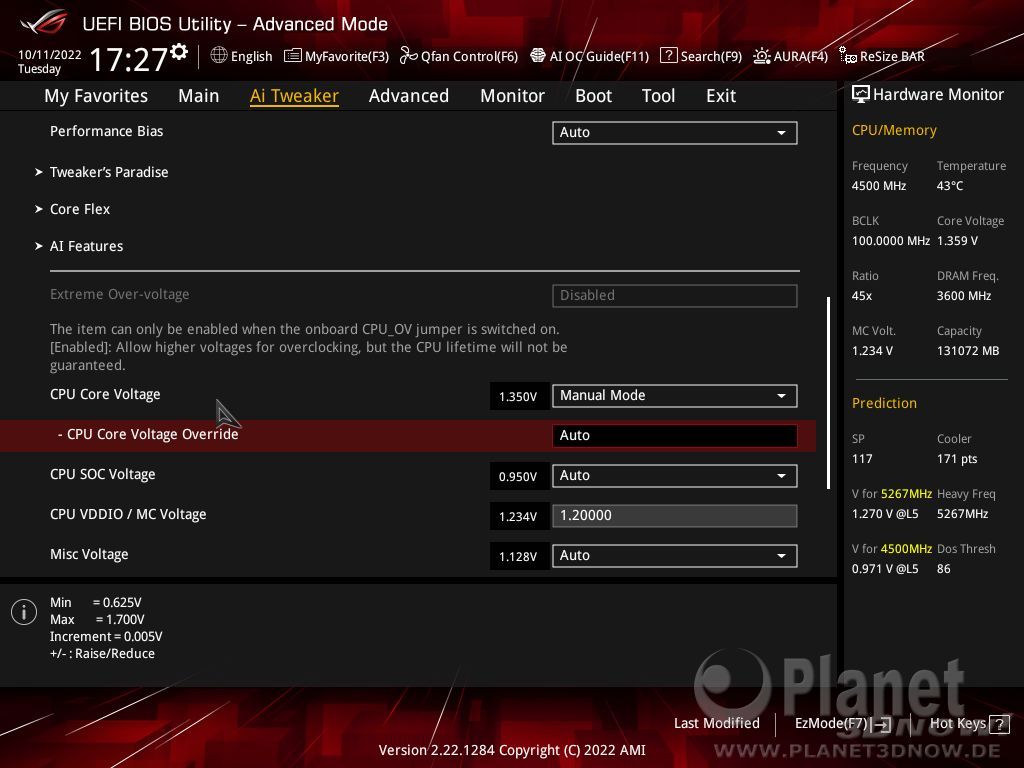Screen dimensions: 1024x768
Task: Select the Ai Tweaker tab
Action: pyautogui.click(x=294, y=96)
